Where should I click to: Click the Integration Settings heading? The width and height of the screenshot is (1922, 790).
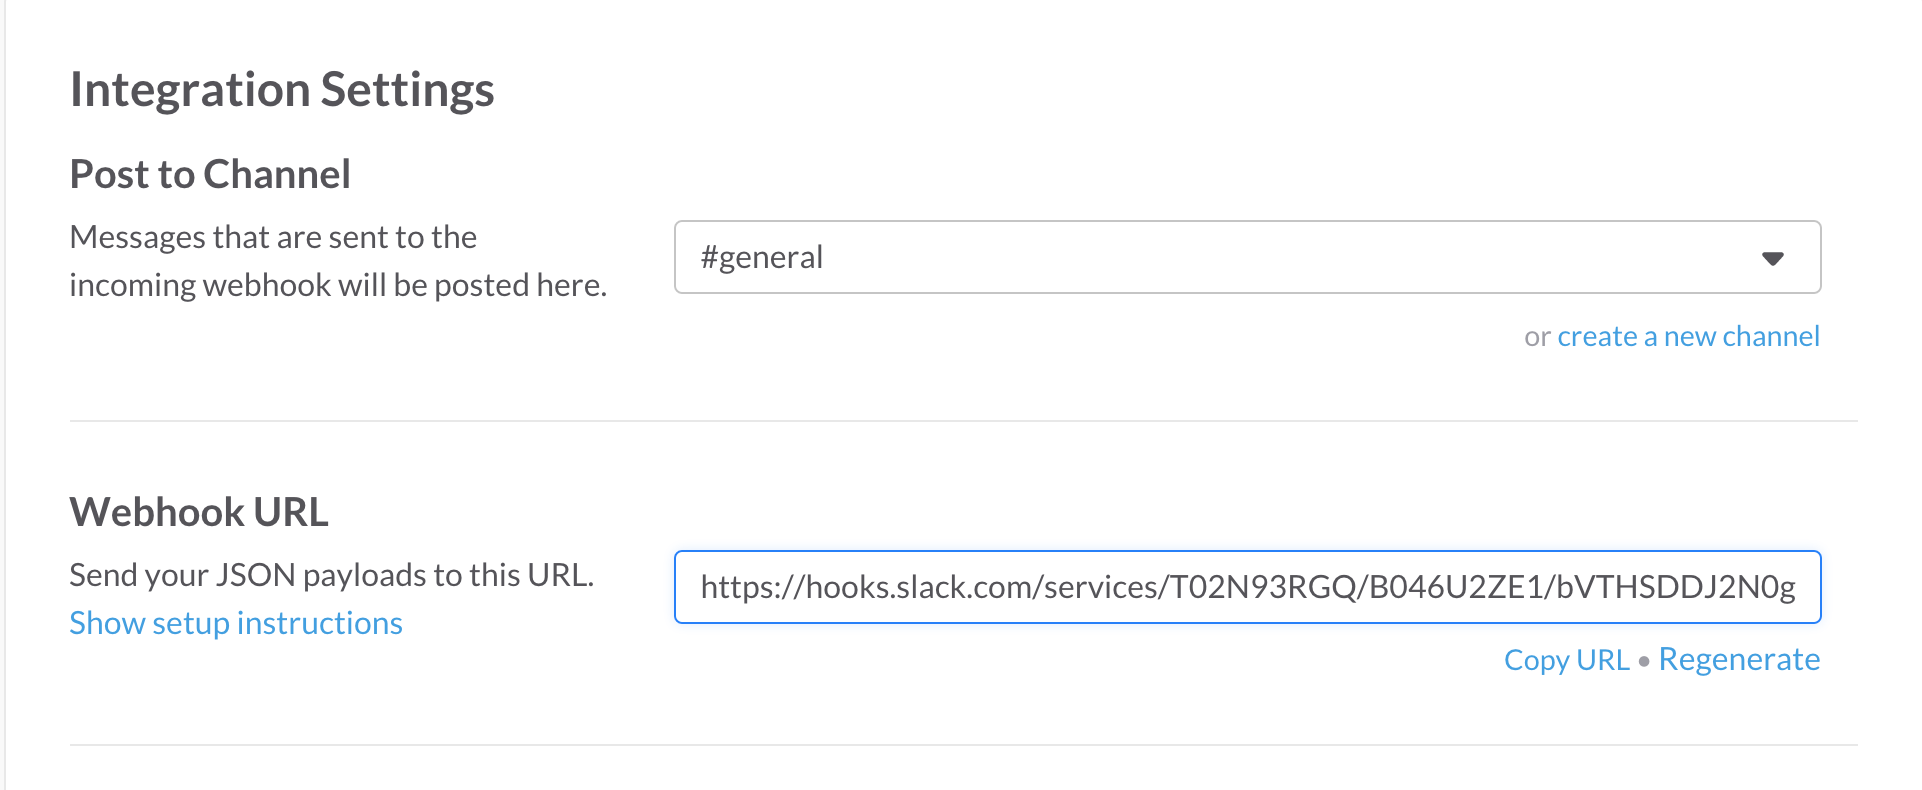click(282, 90)
